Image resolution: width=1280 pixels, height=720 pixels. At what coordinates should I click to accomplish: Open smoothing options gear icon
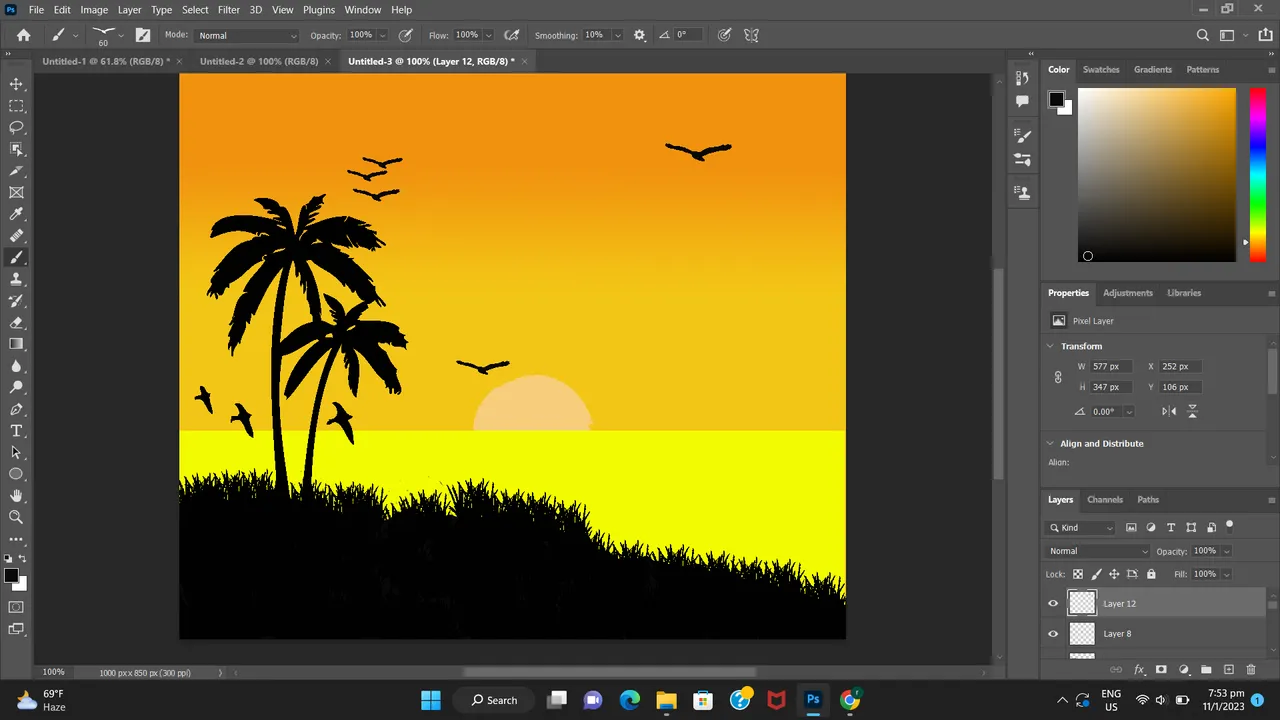[640, 35]
